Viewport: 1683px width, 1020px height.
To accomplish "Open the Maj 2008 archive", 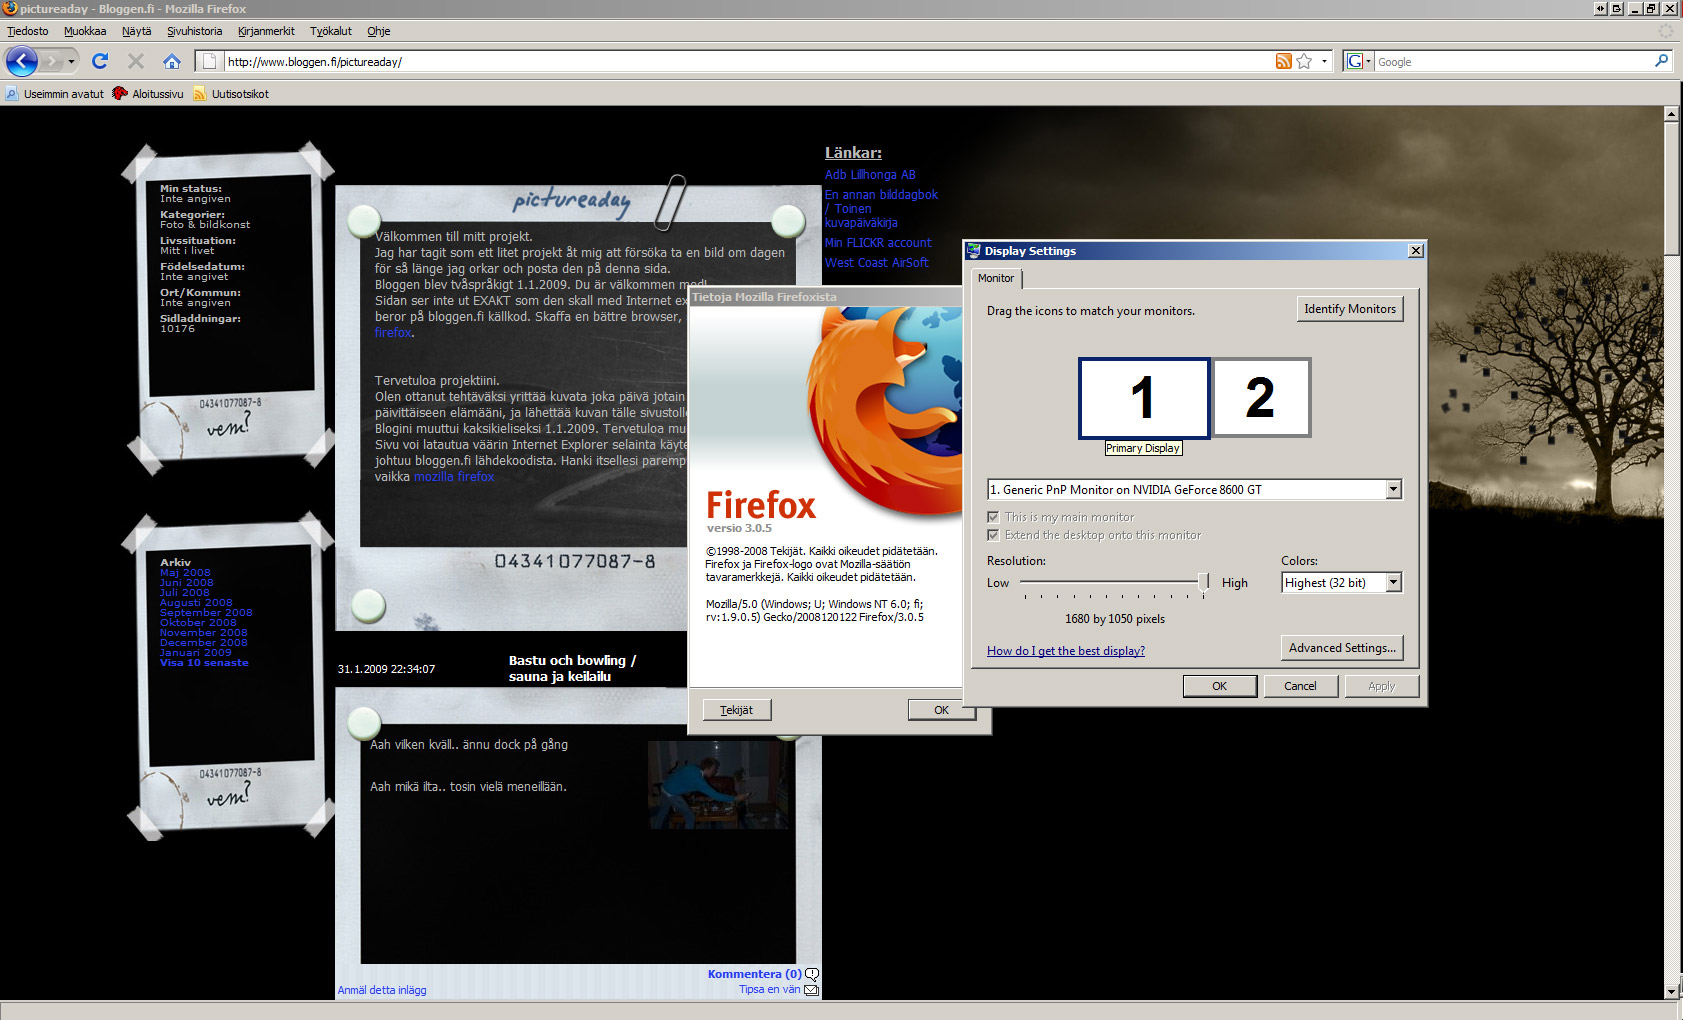I will point(185,573).
